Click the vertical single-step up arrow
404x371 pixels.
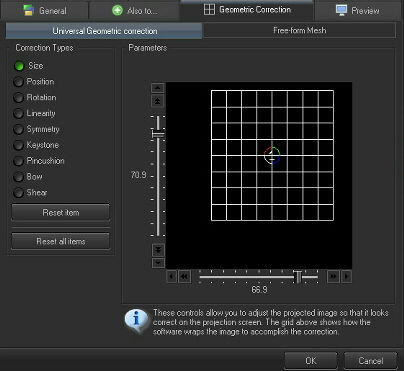coord(158,88)
